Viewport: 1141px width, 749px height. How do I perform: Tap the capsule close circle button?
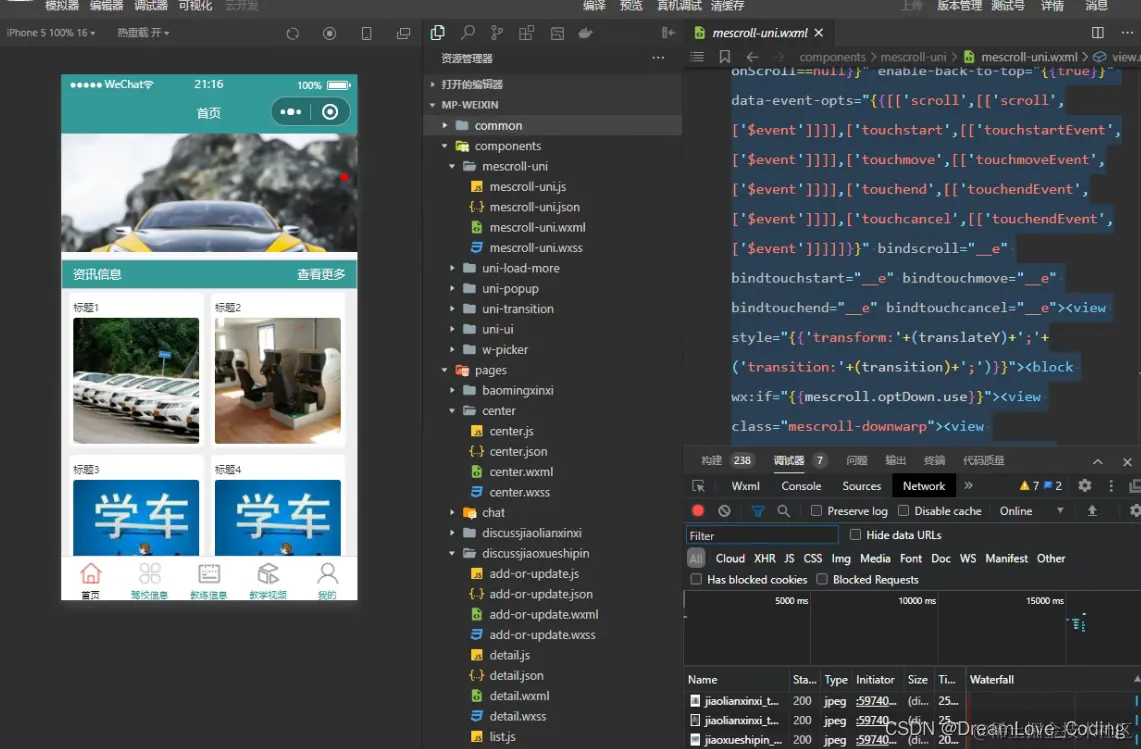point(330,112)
